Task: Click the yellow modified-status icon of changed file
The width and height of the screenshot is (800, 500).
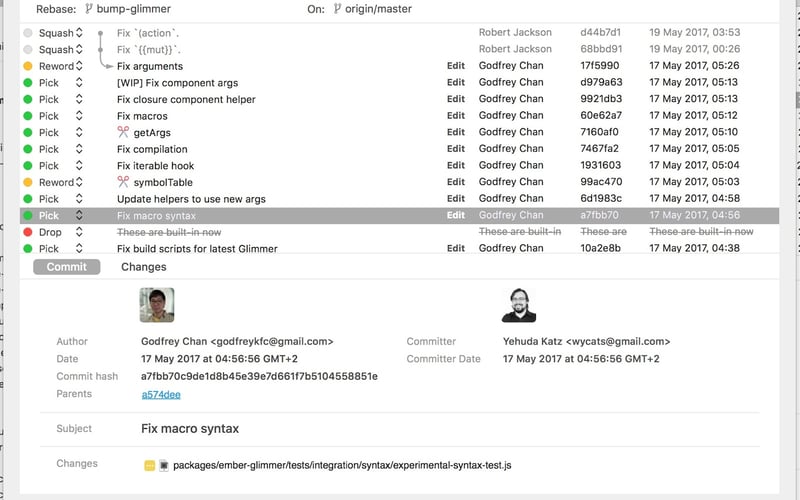Action: (149, 465)
